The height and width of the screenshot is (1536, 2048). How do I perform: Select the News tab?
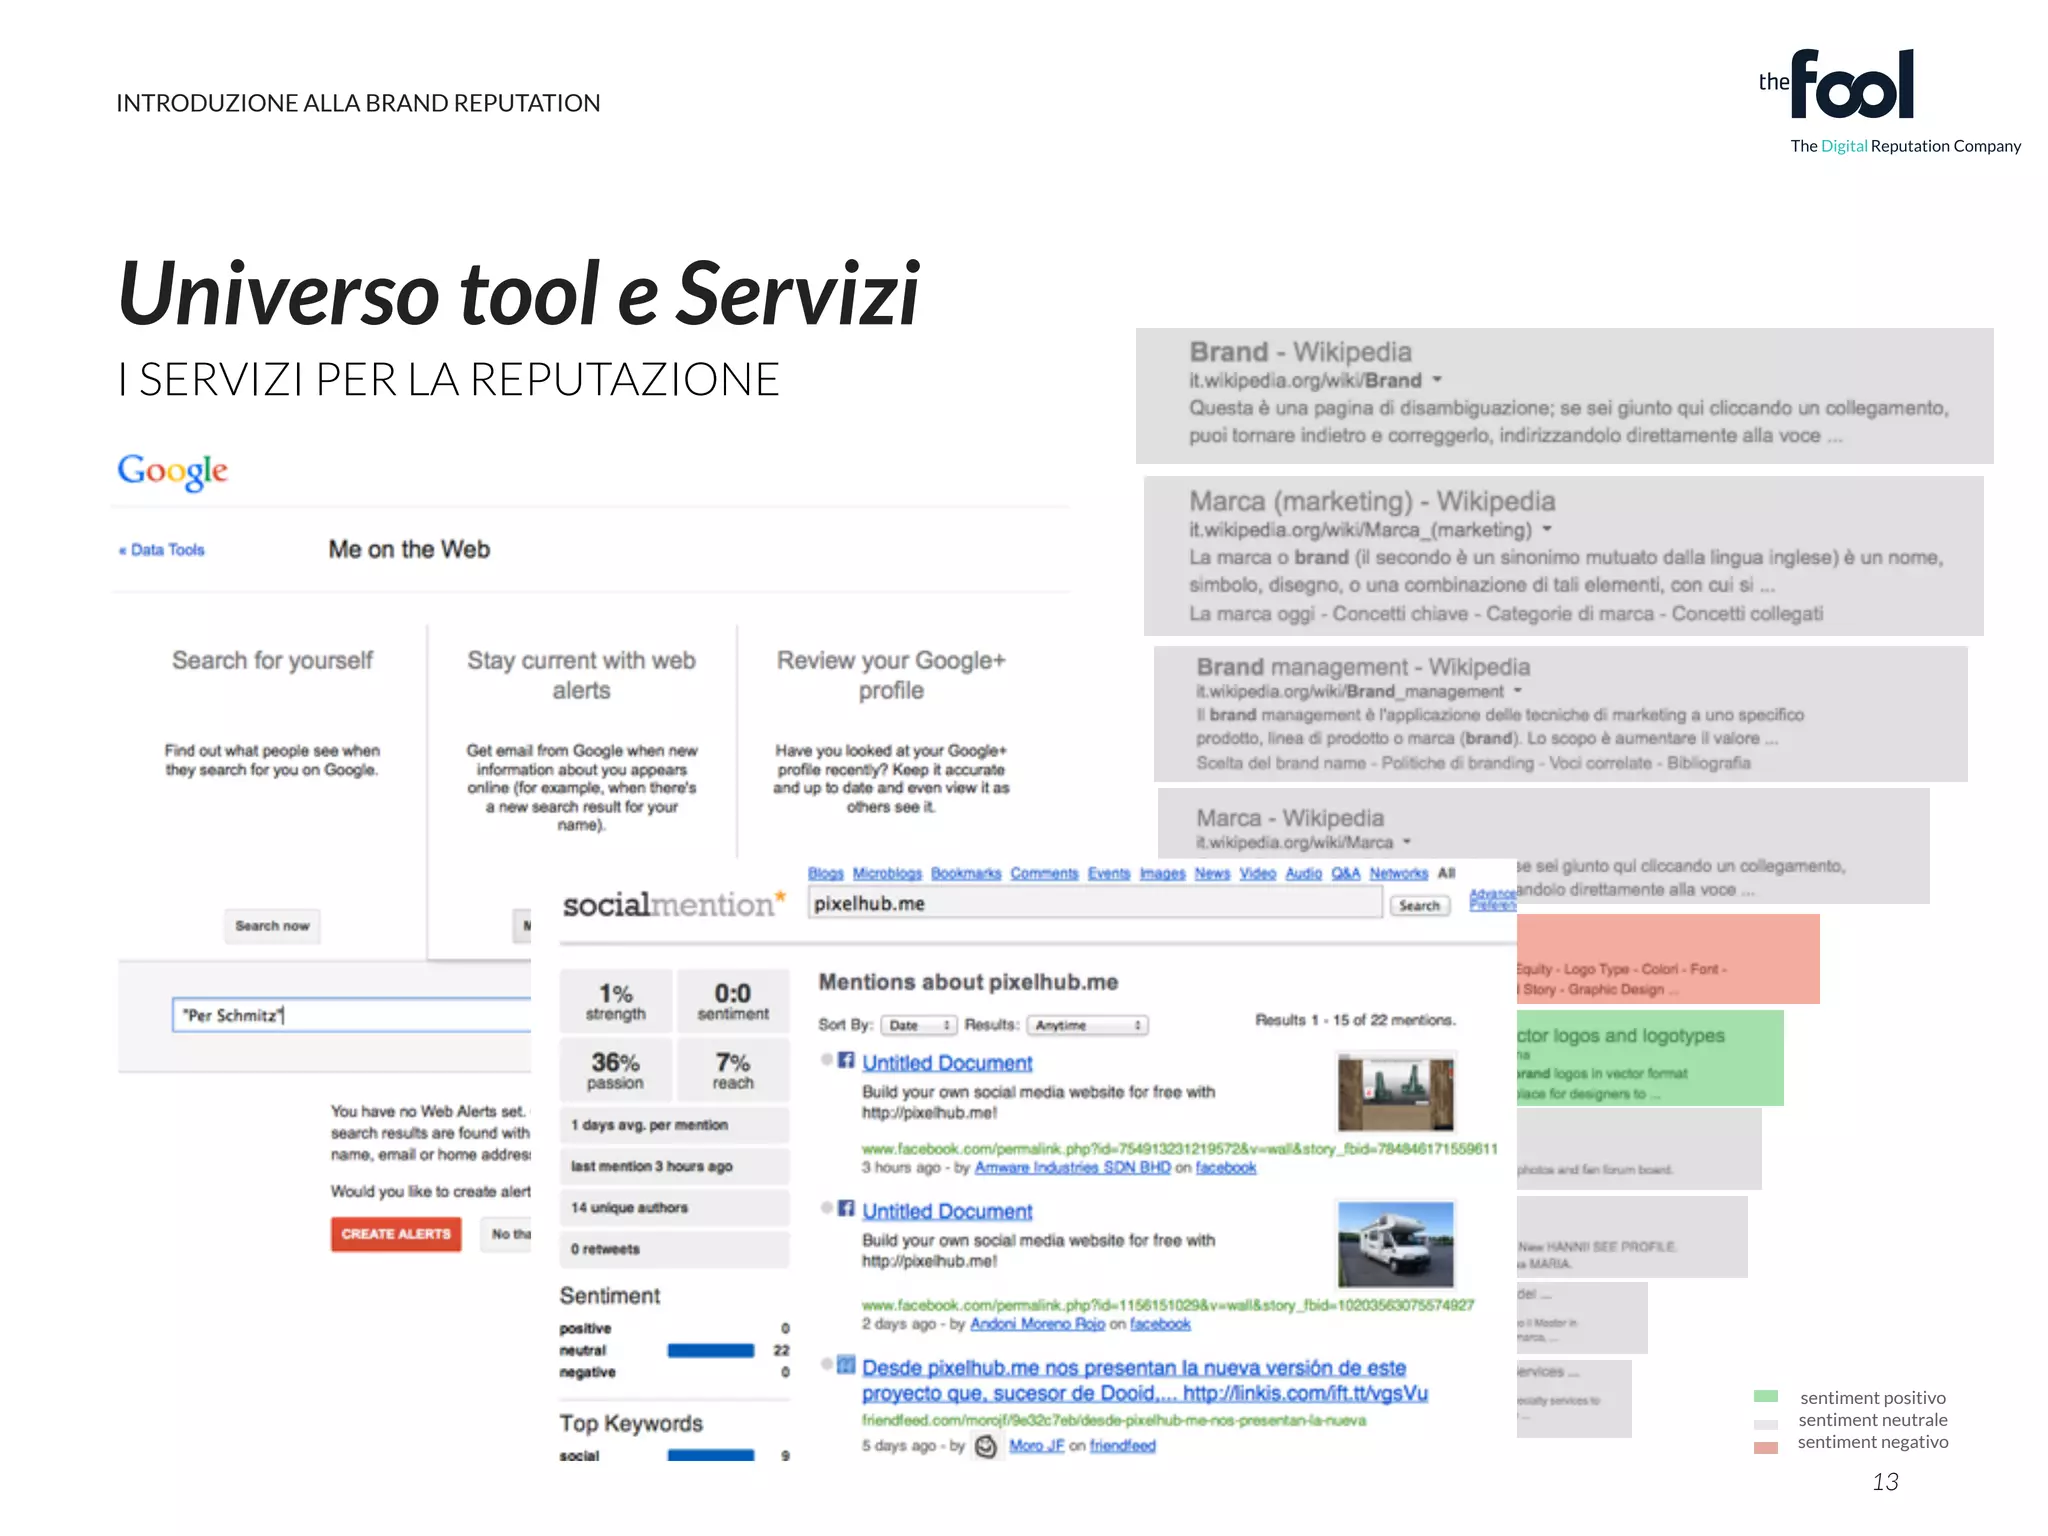pos(1212,873)
